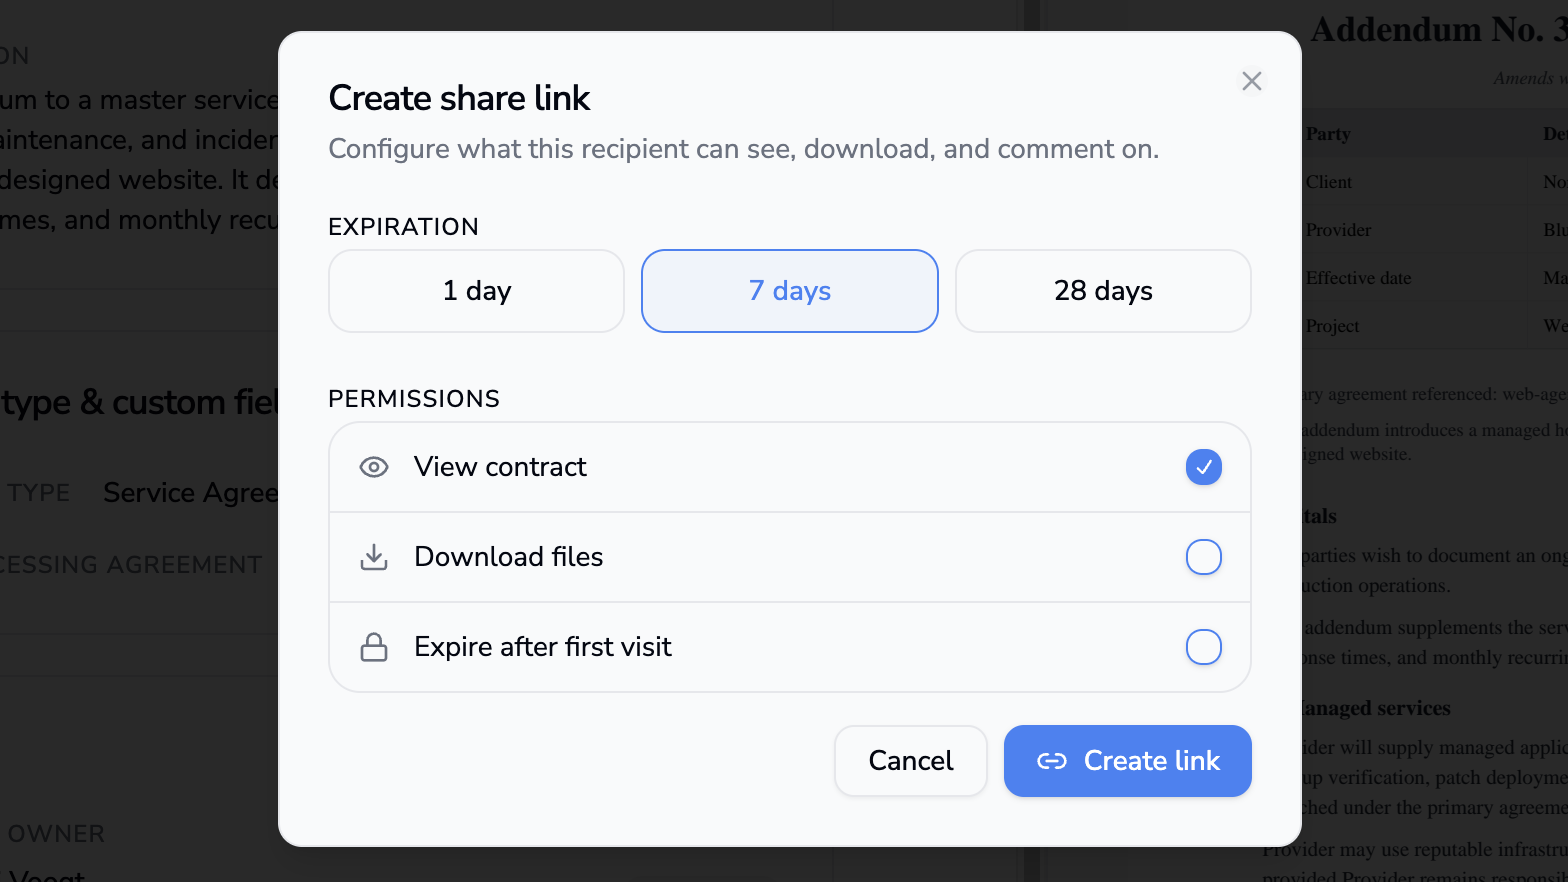Click the View contract label text
Screen dimensions: 1568x882
(500, 467)
